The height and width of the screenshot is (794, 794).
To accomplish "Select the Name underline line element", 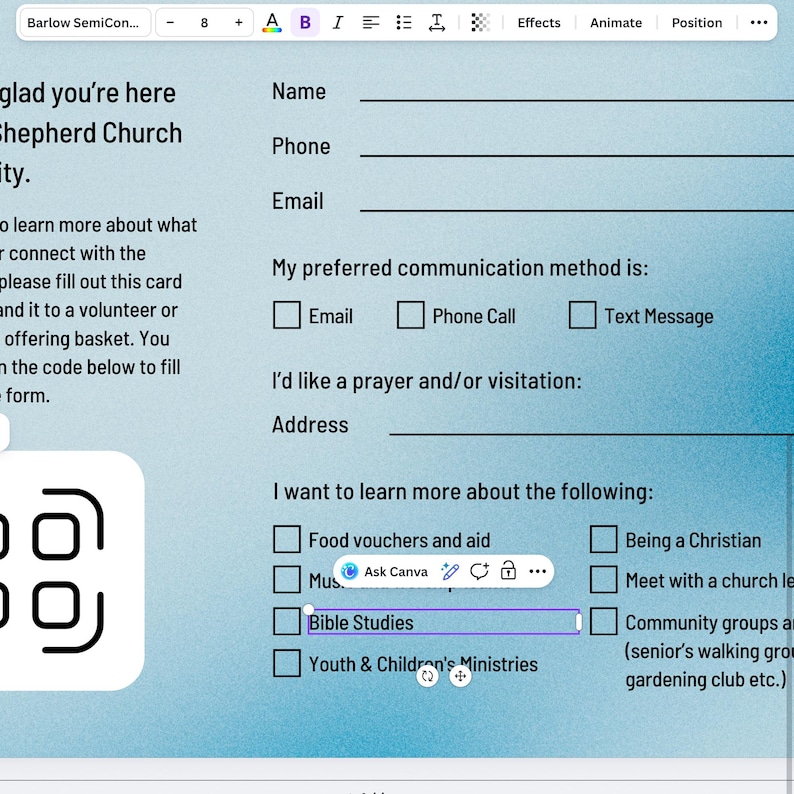I will [576, 101].
